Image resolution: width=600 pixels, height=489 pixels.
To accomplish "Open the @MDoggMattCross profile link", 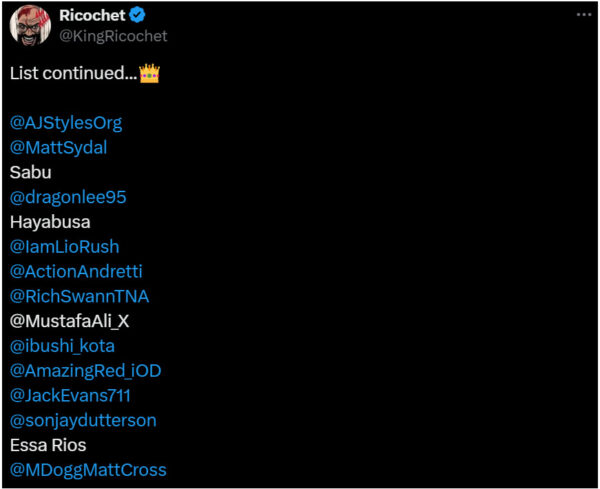I will point(88,470).
